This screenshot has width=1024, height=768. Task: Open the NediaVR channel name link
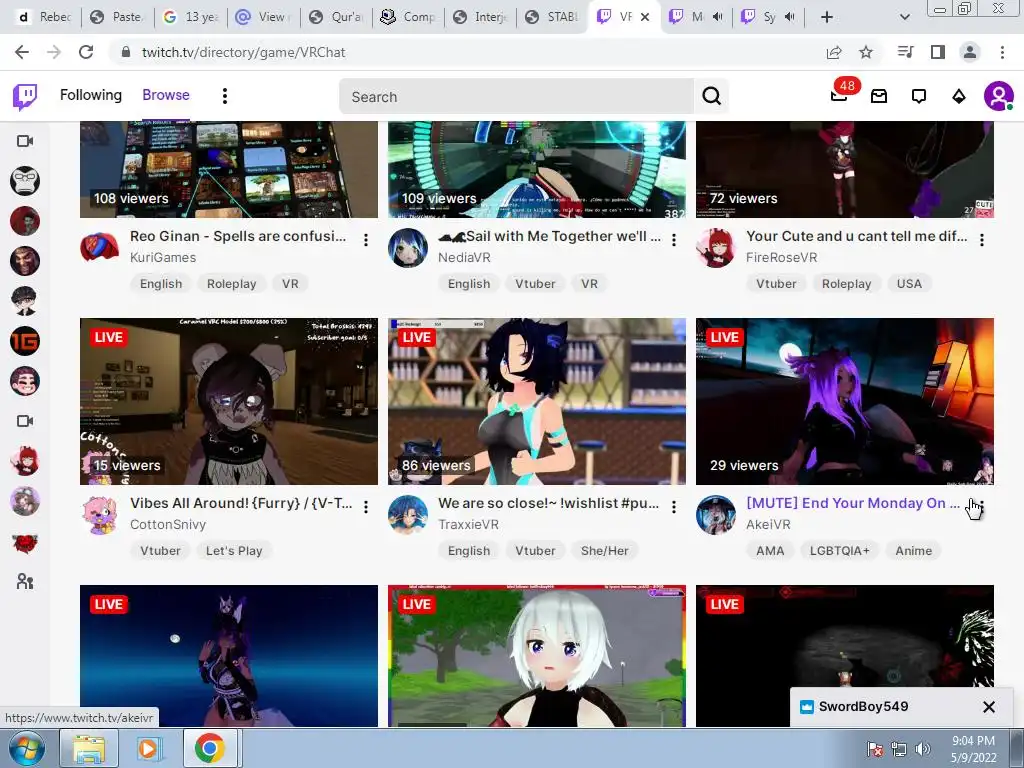(464, 257)
